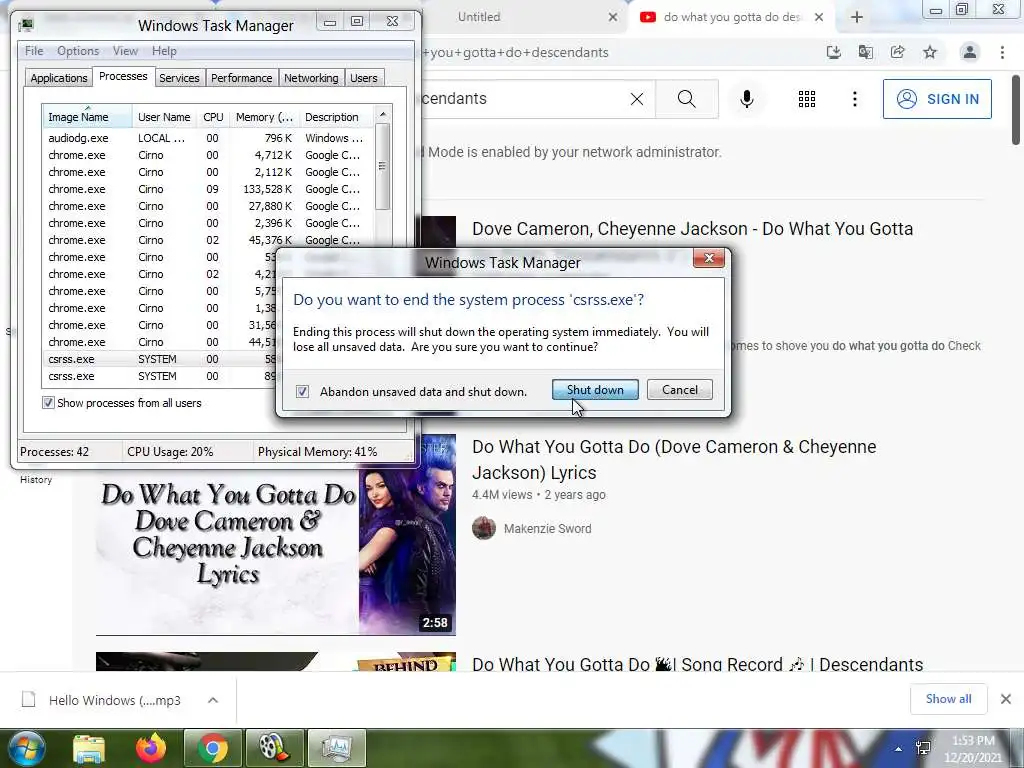Viewport: 1024px width, 768px height.
Task: Open 'Do What You Gotta Do Lyrics' video title
Action: 674,460
